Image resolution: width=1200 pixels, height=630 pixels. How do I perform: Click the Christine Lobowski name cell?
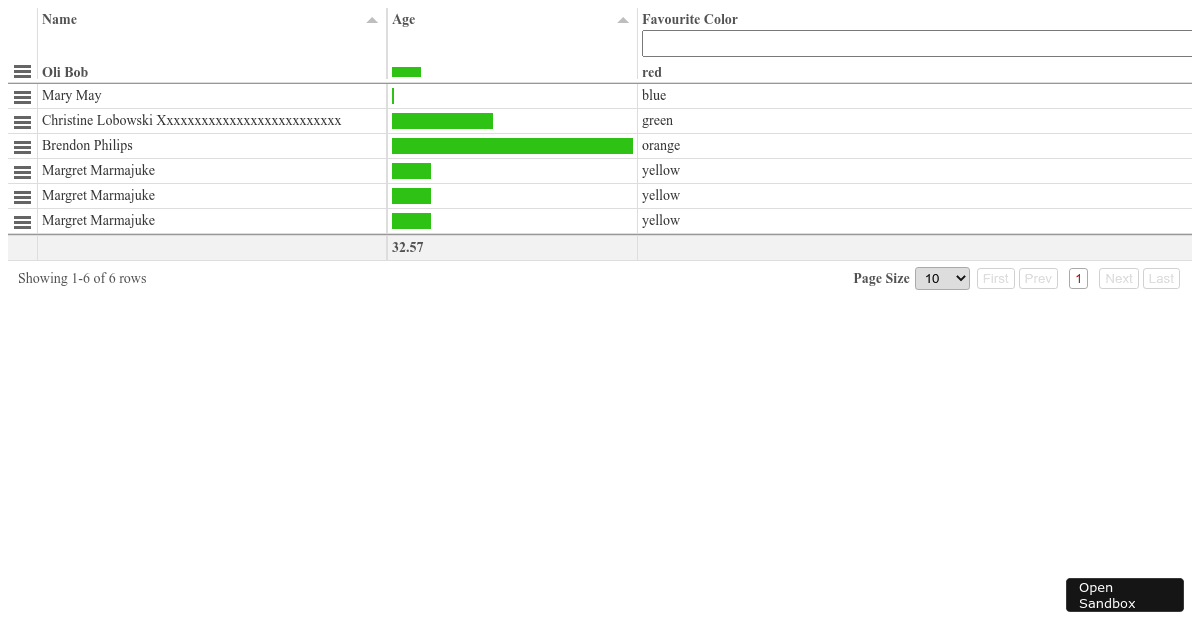coord(212,121)
